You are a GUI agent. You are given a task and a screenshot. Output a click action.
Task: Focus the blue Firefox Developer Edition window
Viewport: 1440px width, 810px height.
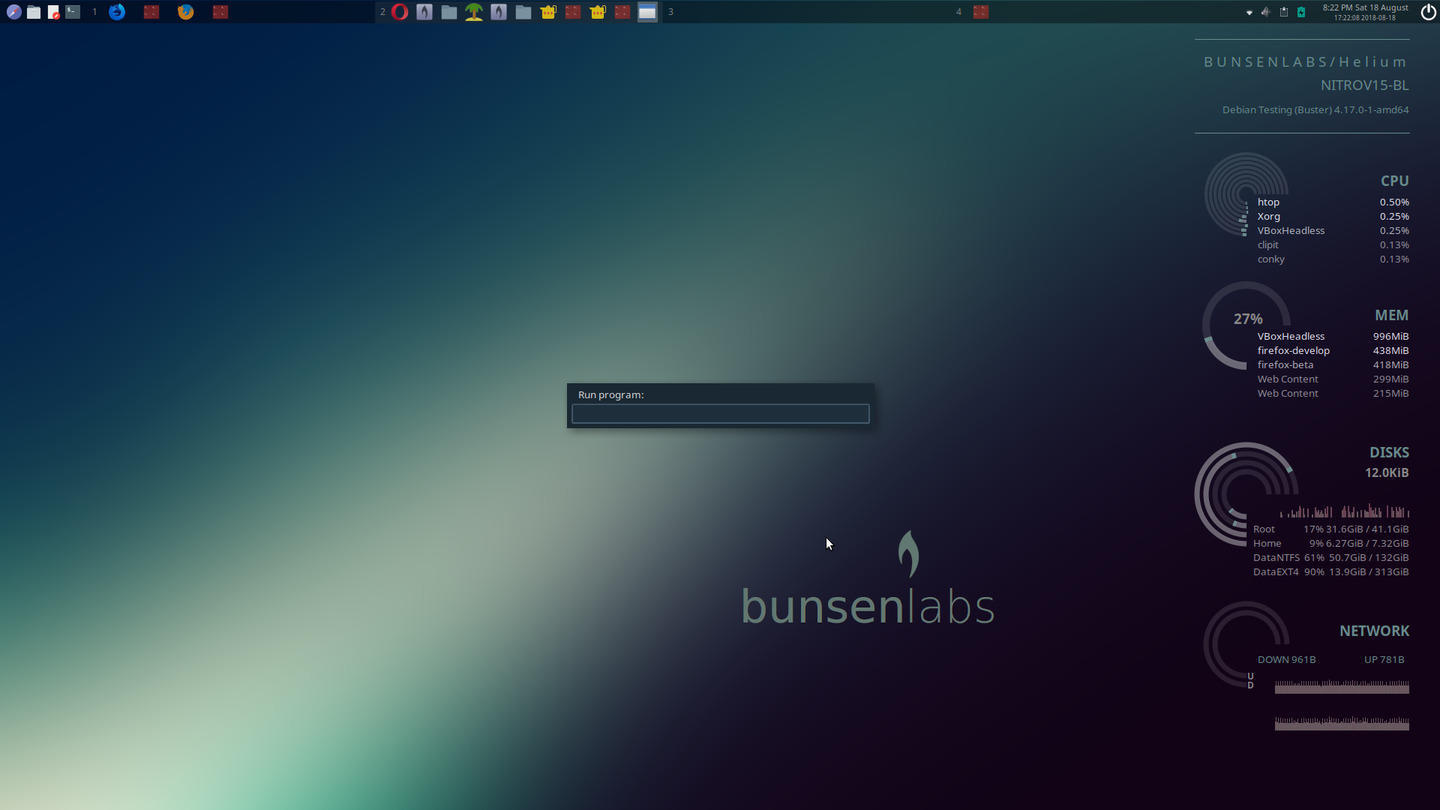click(117, 12)
